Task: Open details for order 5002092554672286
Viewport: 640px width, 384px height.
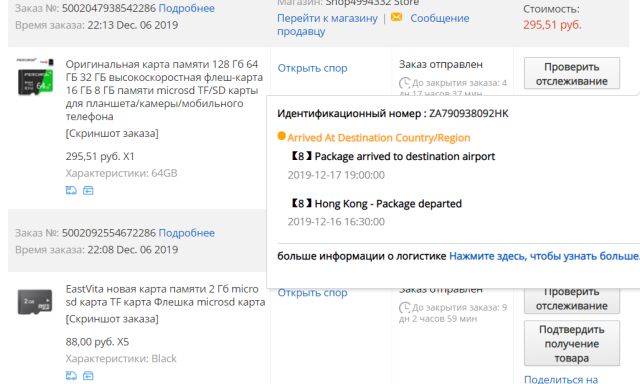Action: click(187, 233)
